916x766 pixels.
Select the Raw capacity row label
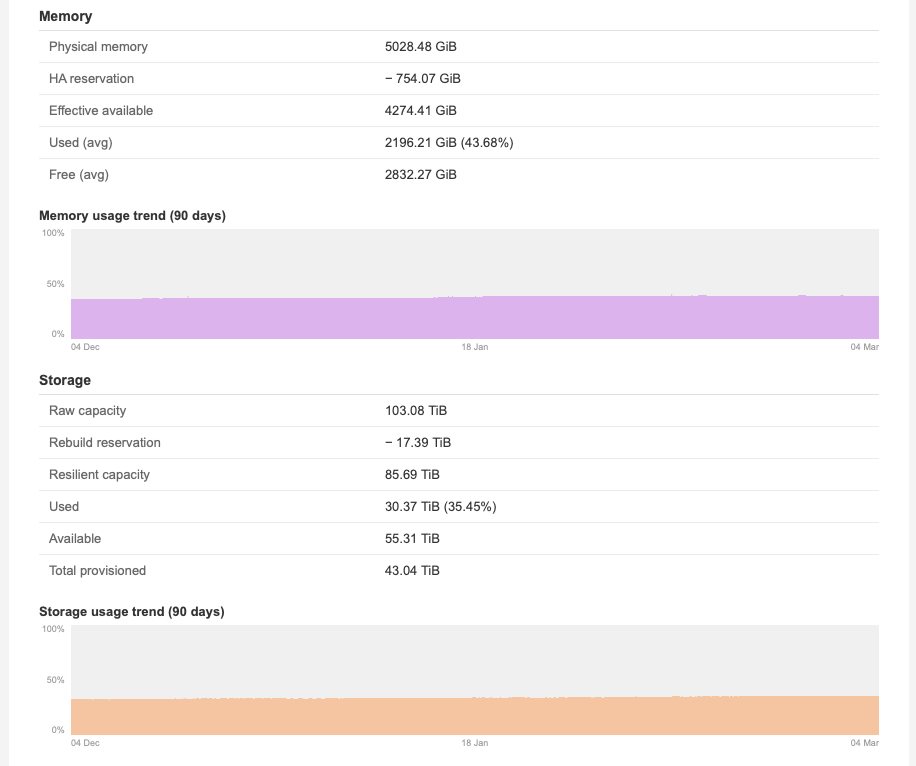click(x=88, y=411)
